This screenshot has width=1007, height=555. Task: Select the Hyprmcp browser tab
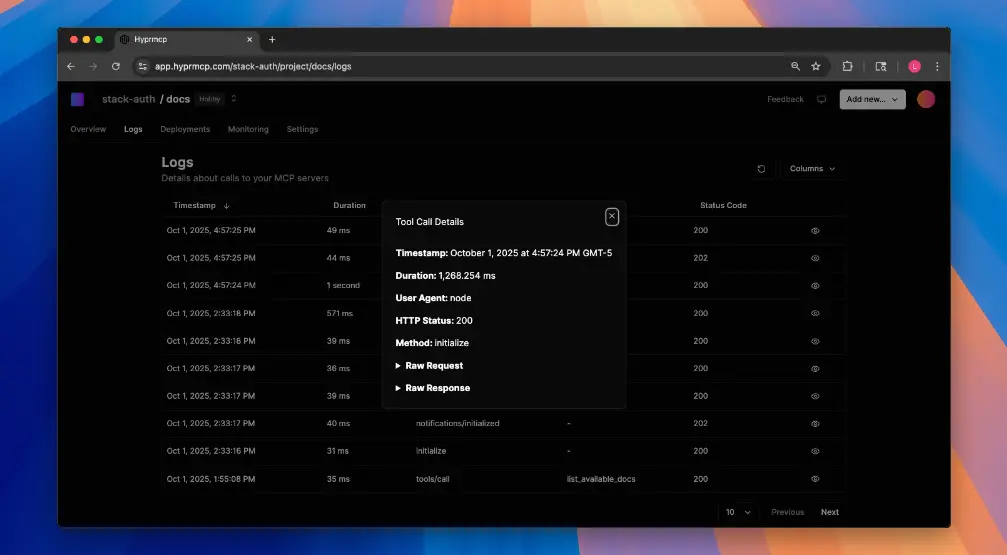click(186, 40)
